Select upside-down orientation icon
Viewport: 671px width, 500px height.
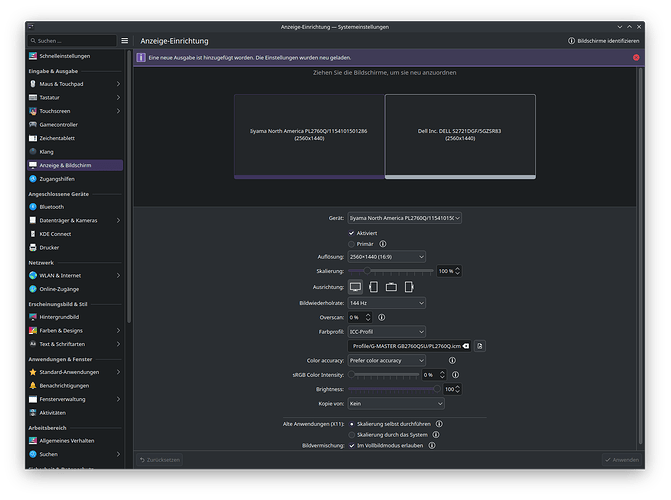click(391, 287)
